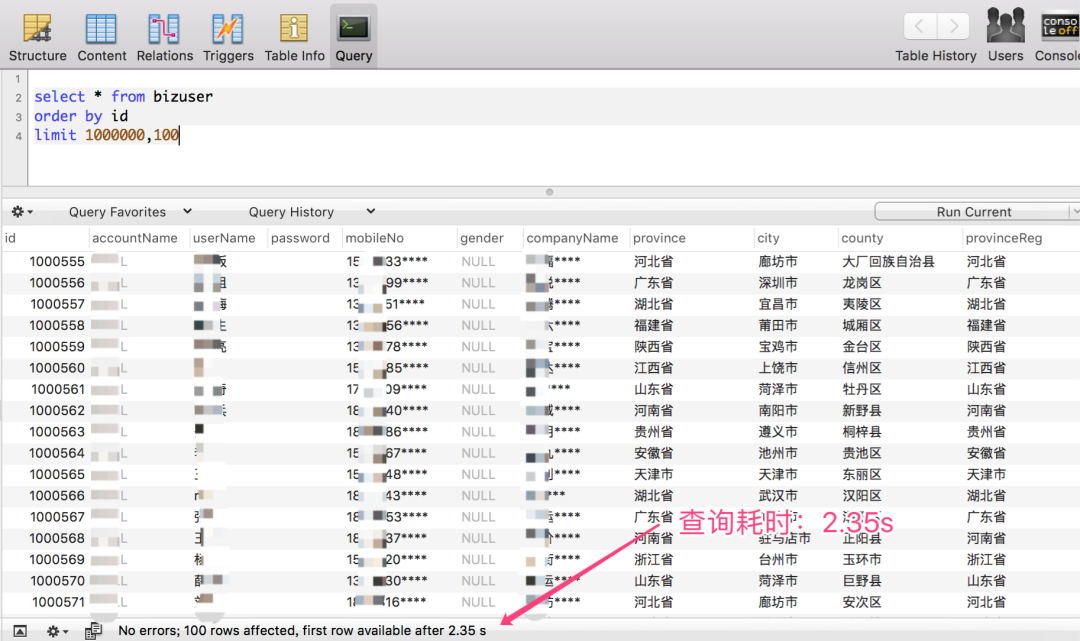1080x641 pixels.
Task: Select the Query view icon
Action: tap(354, 36)
